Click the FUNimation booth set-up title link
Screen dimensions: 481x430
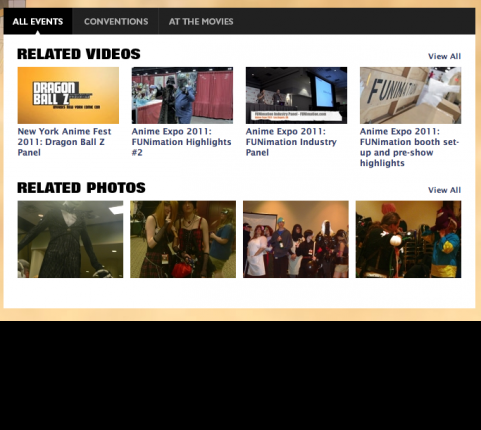coord(409,147)
